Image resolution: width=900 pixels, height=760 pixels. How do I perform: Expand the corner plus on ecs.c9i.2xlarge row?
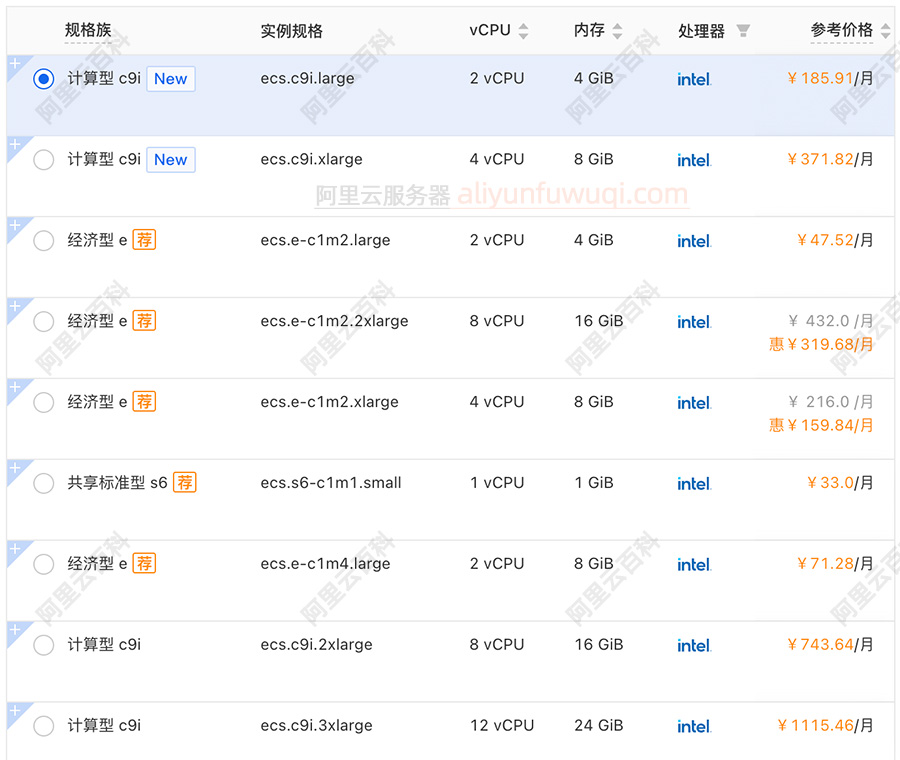pyautogui.click(x=14, y=629)
